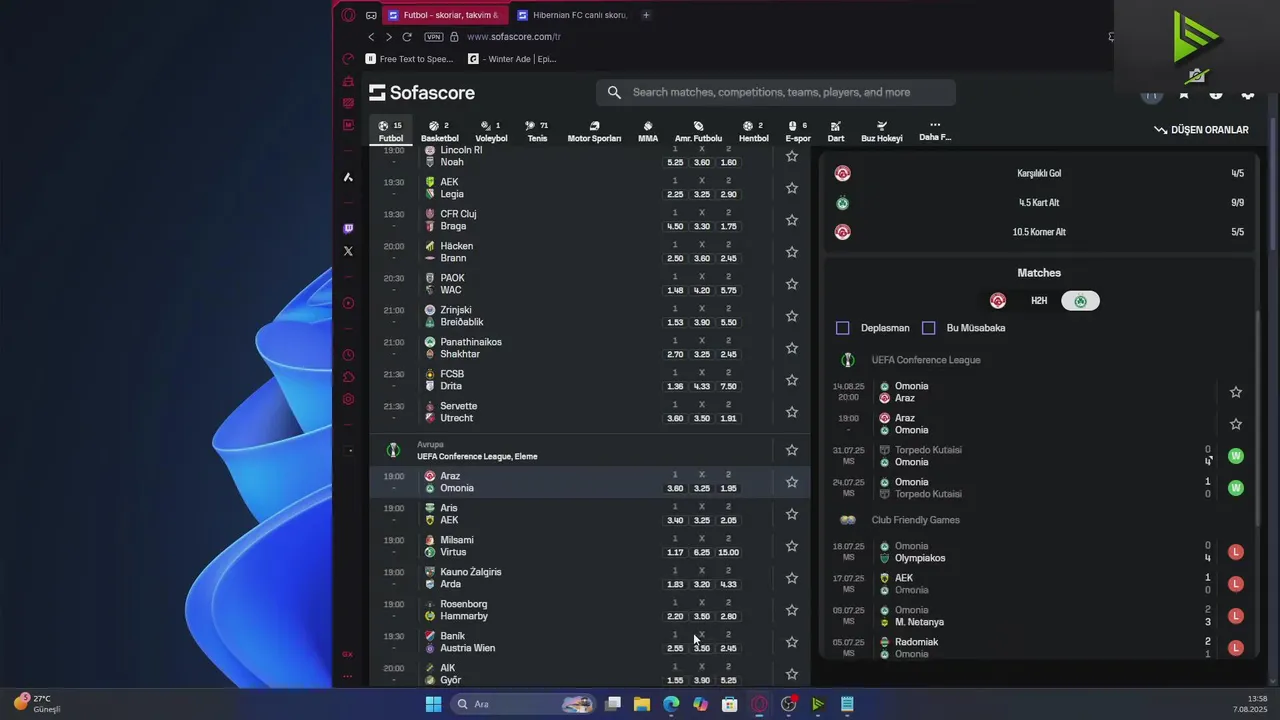Select Araz team logo toggle in Matches
Viewport: 1280px width, 720px height.
click(x=997, y=301)
